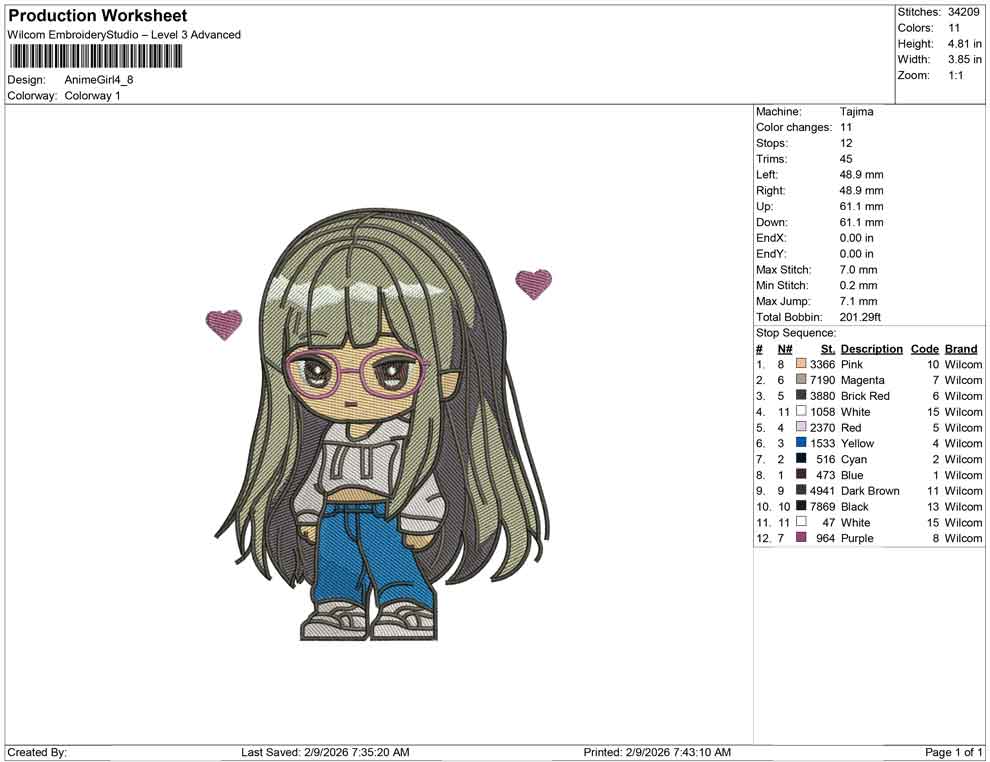
Task: Click the Brand column header
Action: coord(960,348)
